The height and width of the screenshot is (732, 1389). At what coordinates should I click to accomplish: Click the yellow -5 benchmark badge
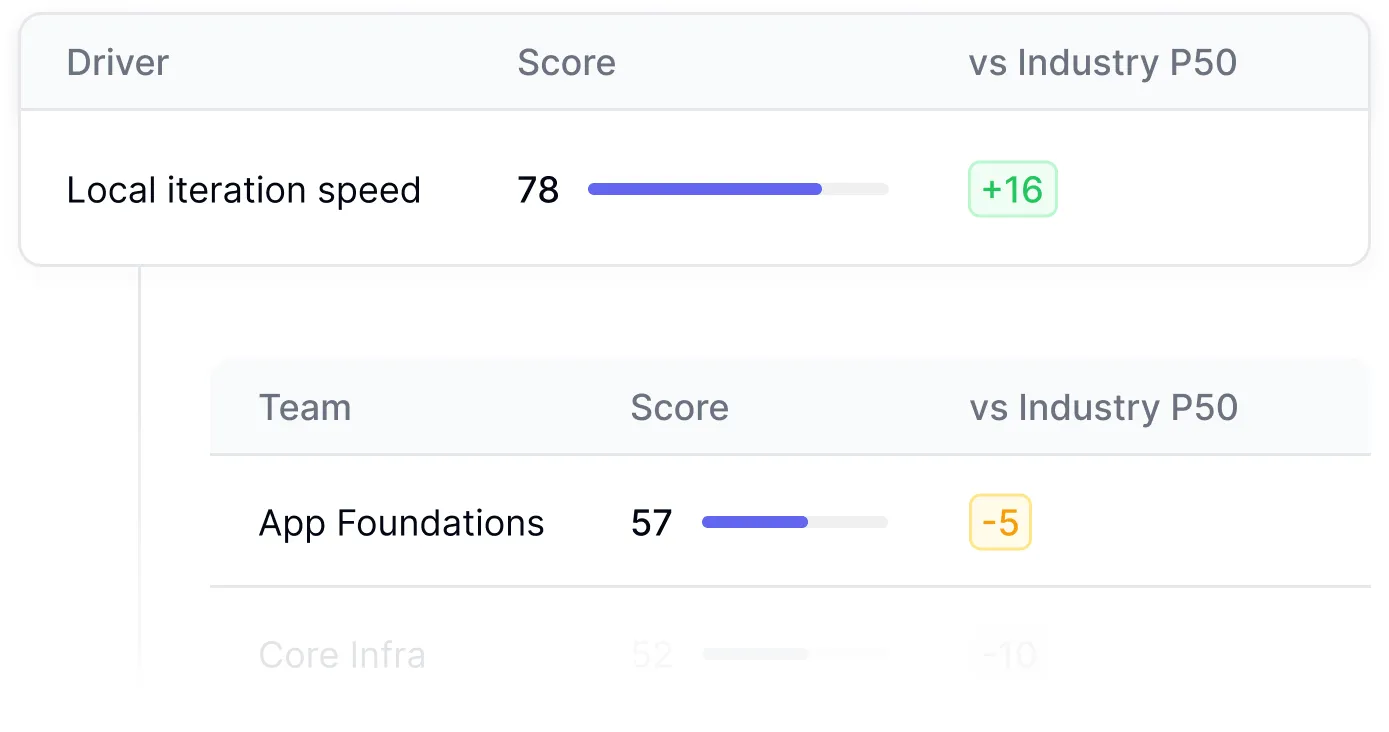point(1000,522)
